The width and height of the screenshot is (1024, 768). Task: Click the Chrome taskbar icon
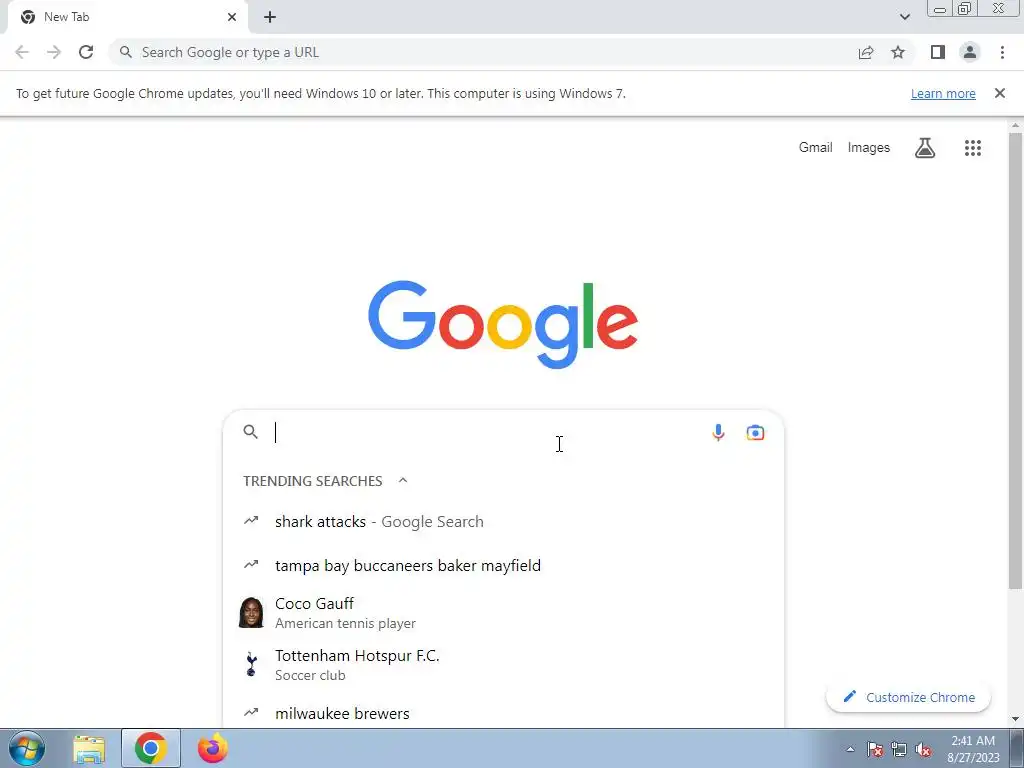pyautogui.click(x=150, y=748)
